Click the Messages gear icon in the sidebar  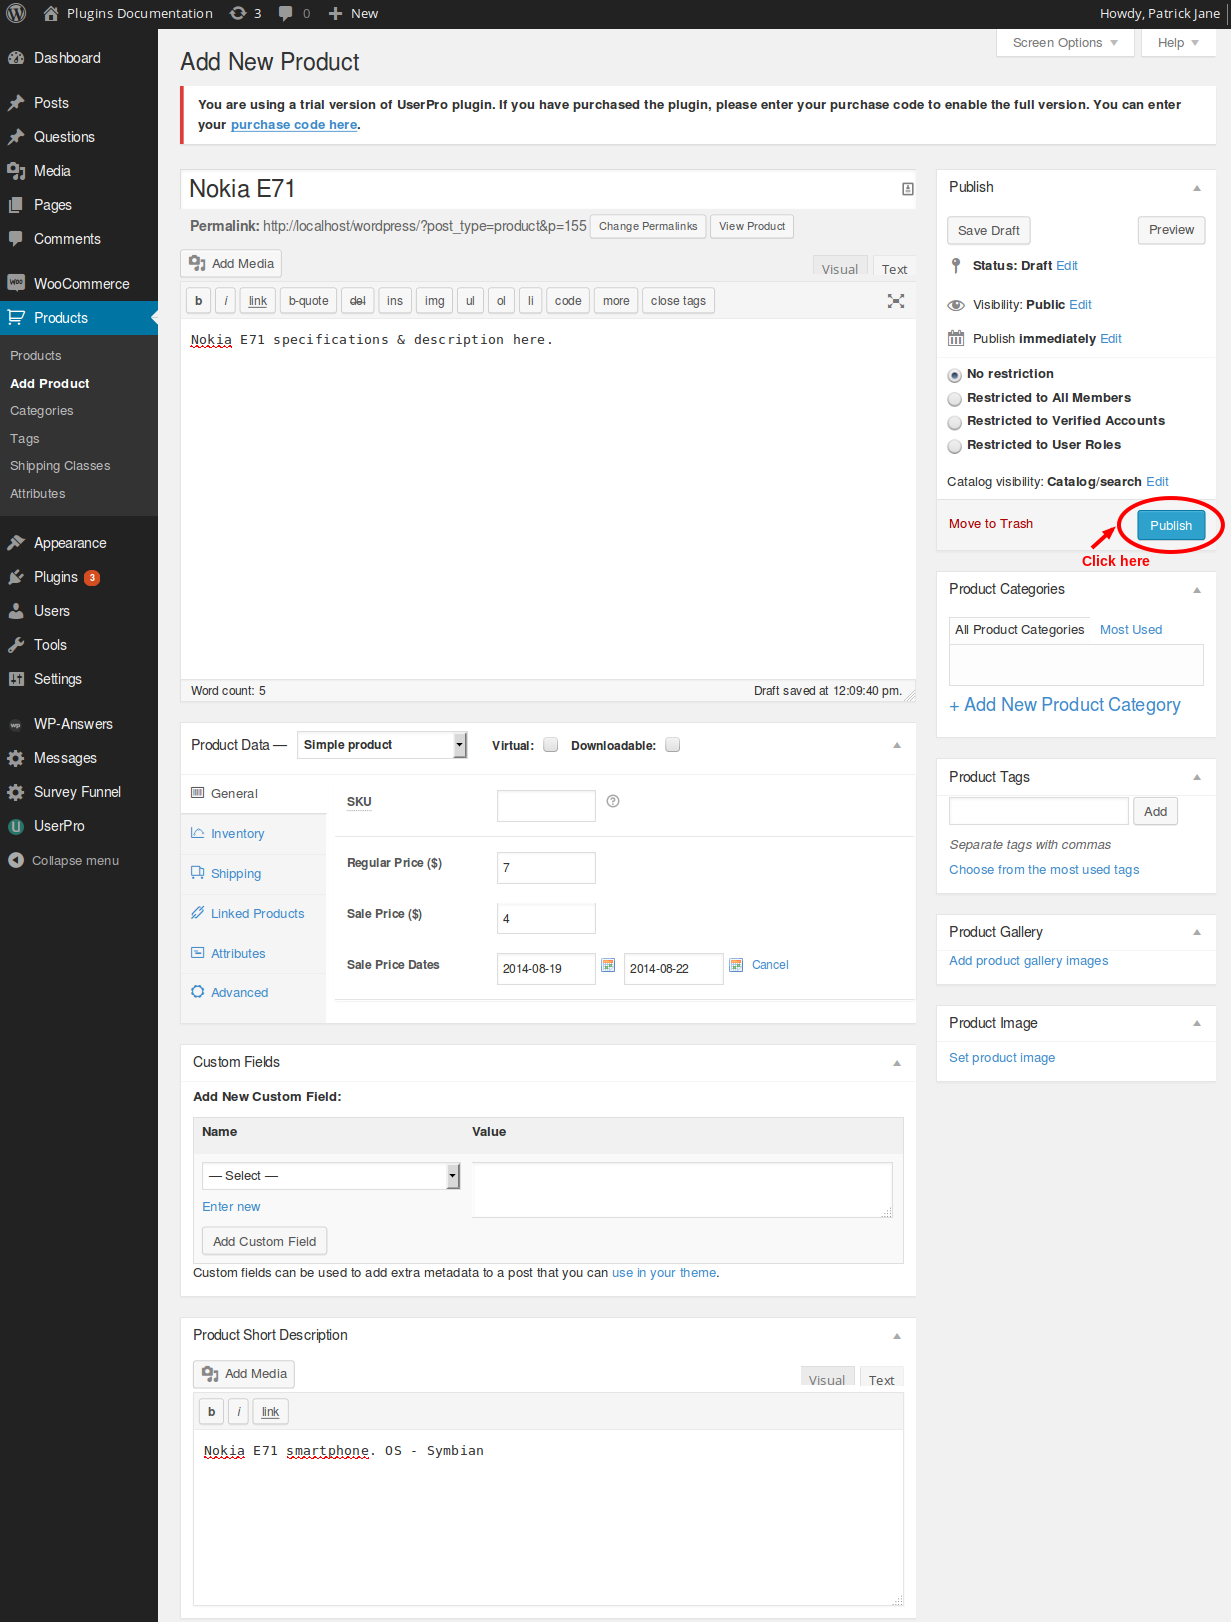coord(16,758)
